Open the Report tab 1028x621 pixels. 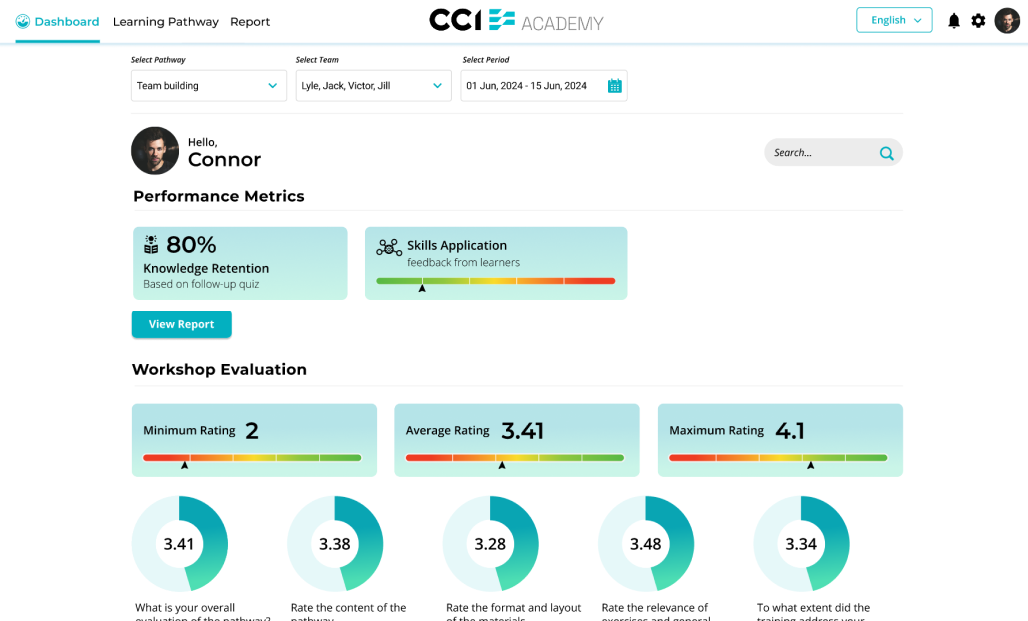(250, 22)
